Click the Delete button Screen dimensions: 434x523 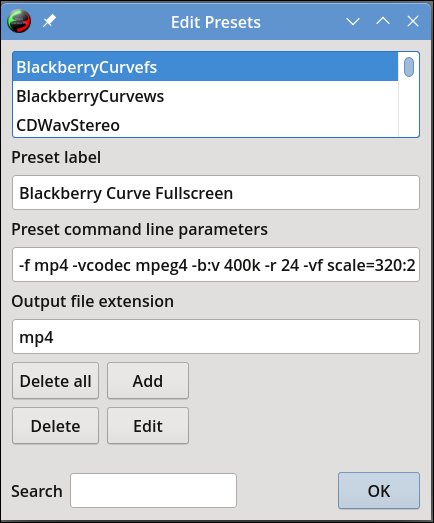[55, 426]
